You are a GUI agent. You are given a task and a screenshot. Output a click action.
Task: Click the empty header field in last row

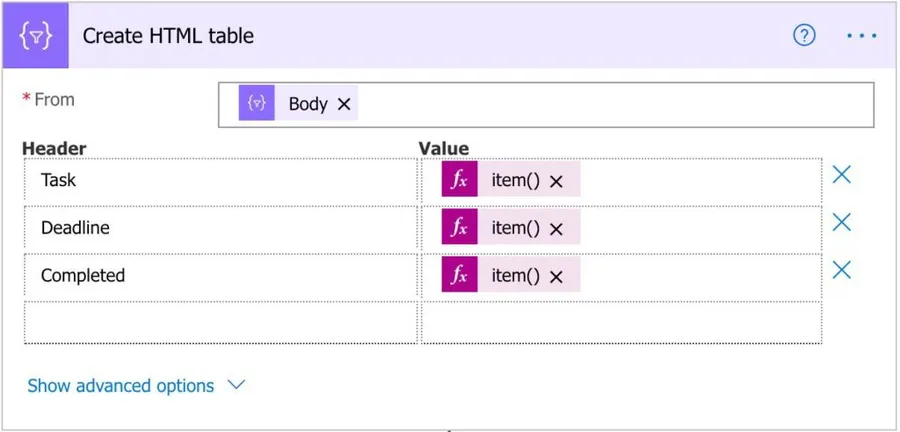click(x=220, y=323)
